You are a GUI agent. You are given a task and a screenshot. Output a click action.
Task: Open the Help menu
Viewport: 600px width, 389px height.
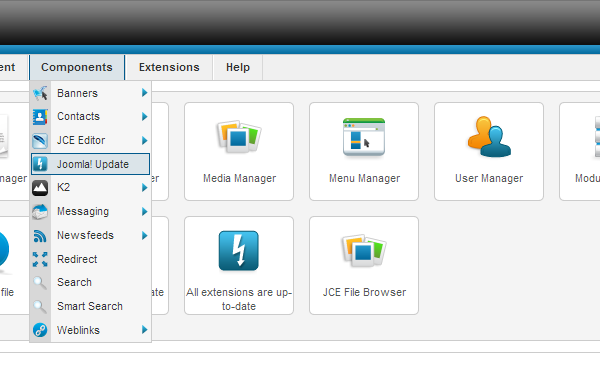238,67
